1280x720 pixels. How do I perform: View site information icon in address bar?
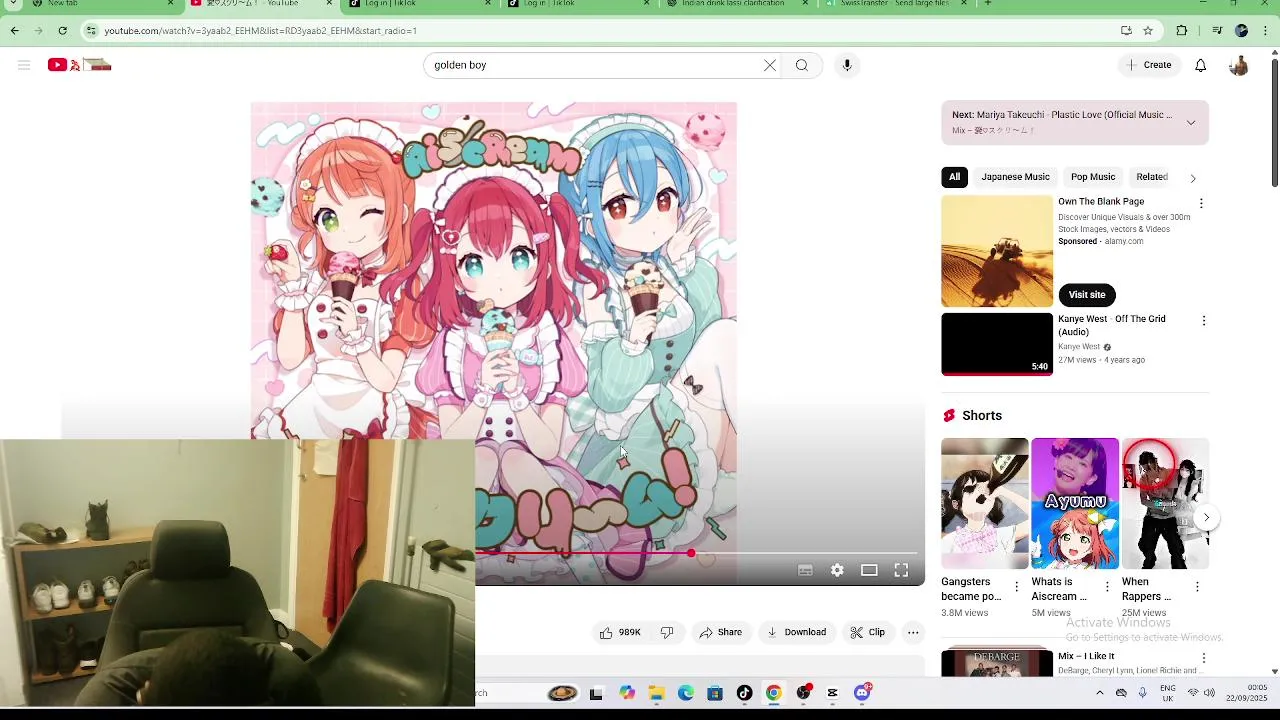[91, 31]
